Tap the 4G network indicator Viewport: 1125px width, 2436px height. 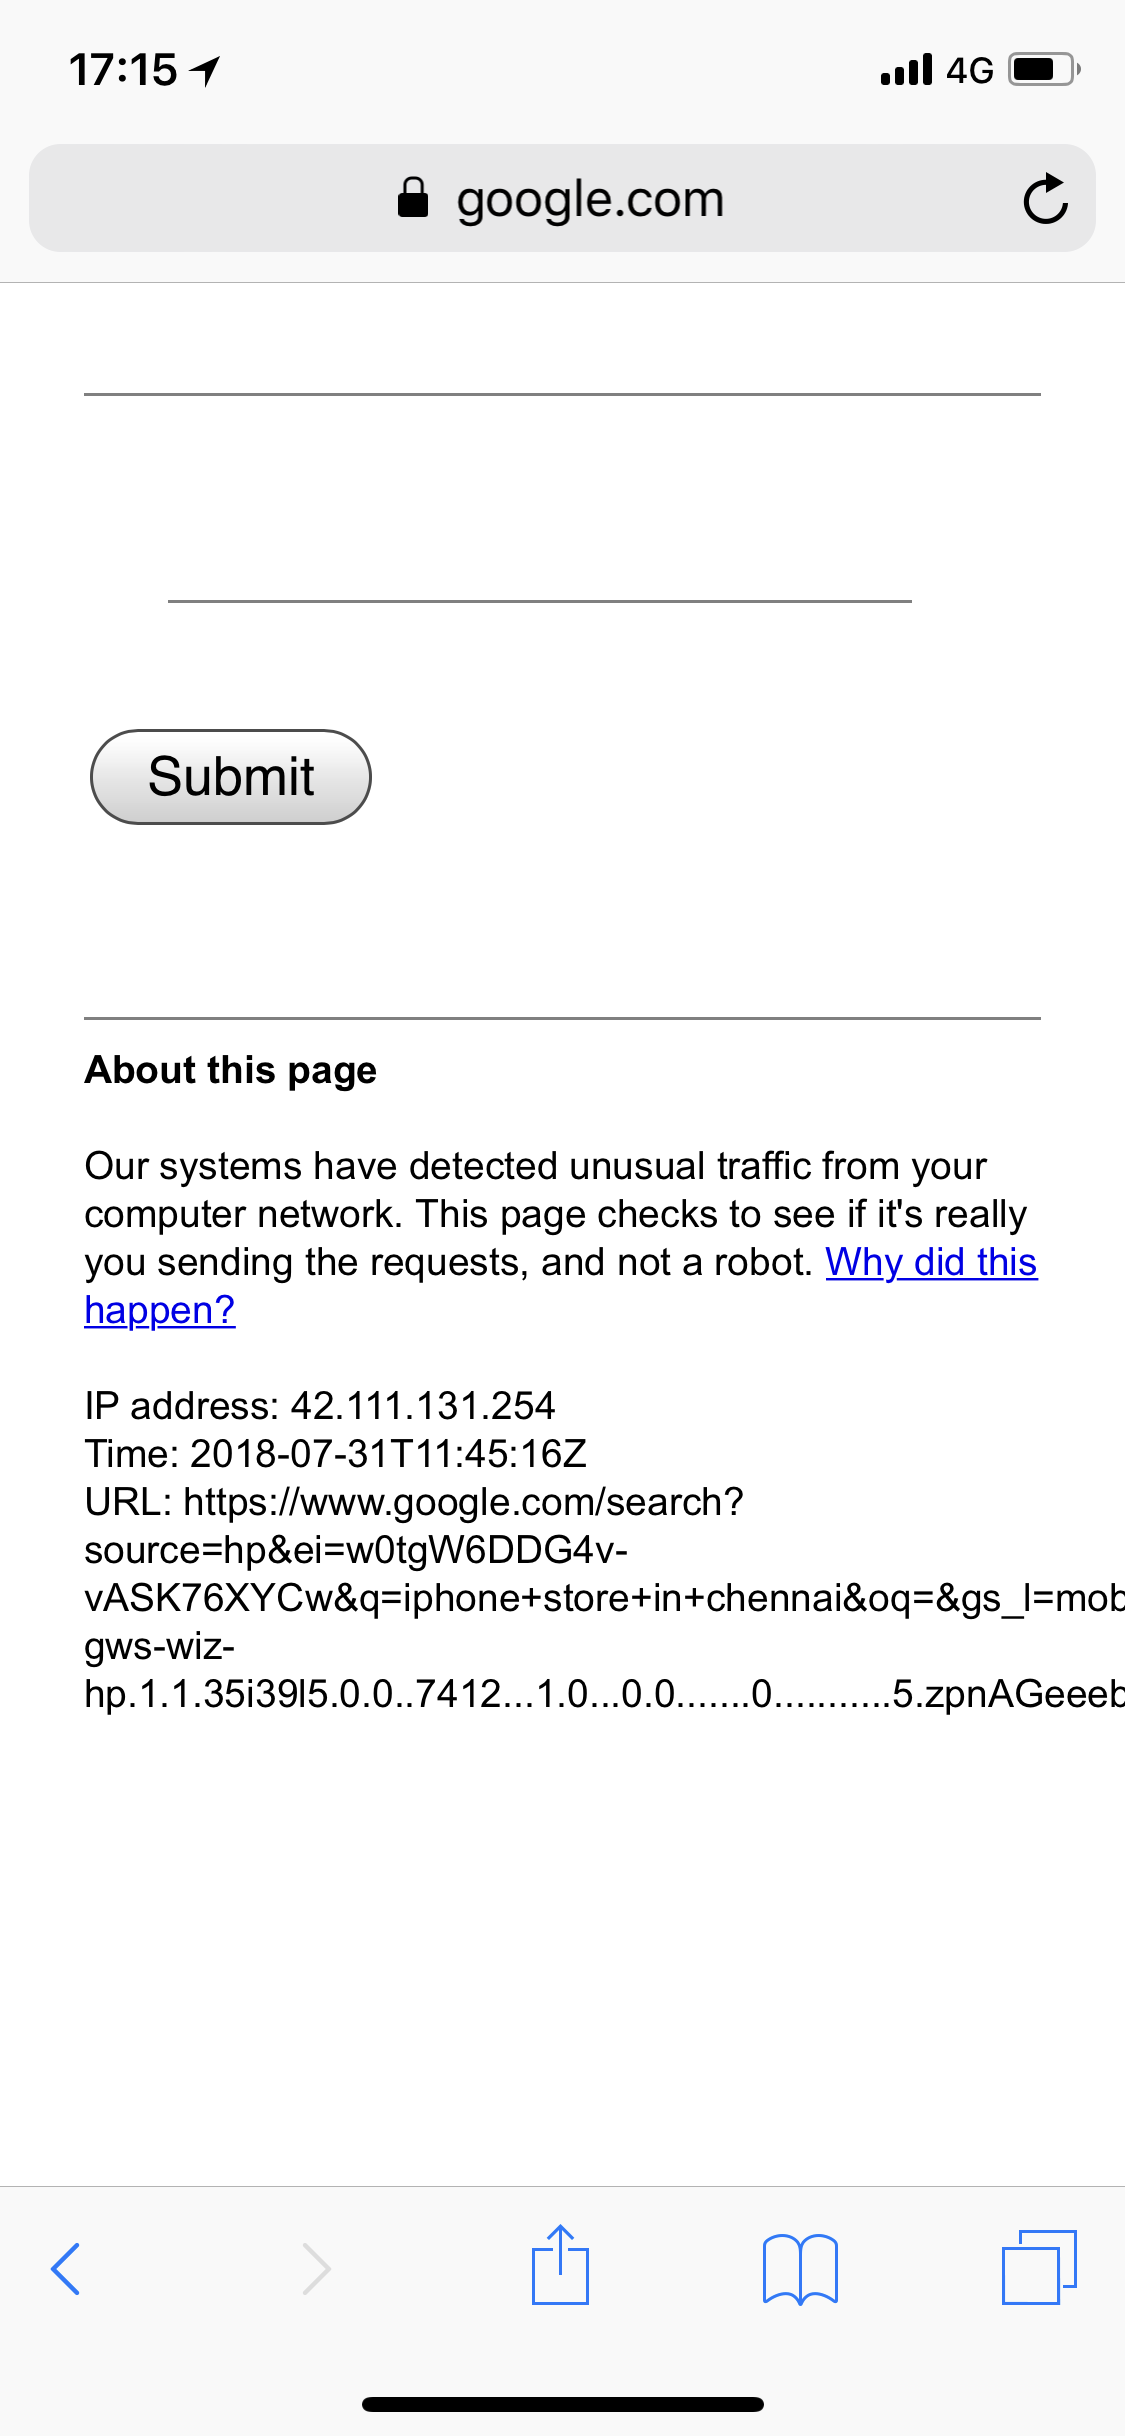coord(969,70)
